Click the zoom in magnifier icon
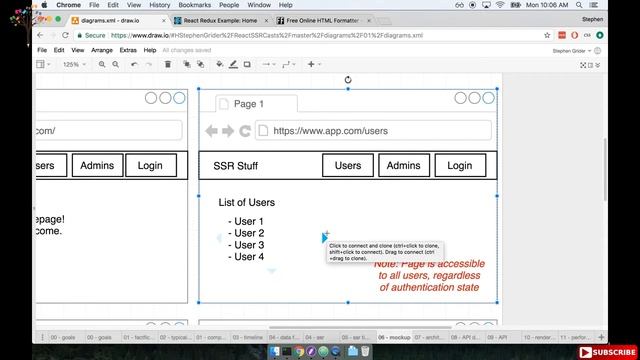The image size is (640, 360). 102,64
